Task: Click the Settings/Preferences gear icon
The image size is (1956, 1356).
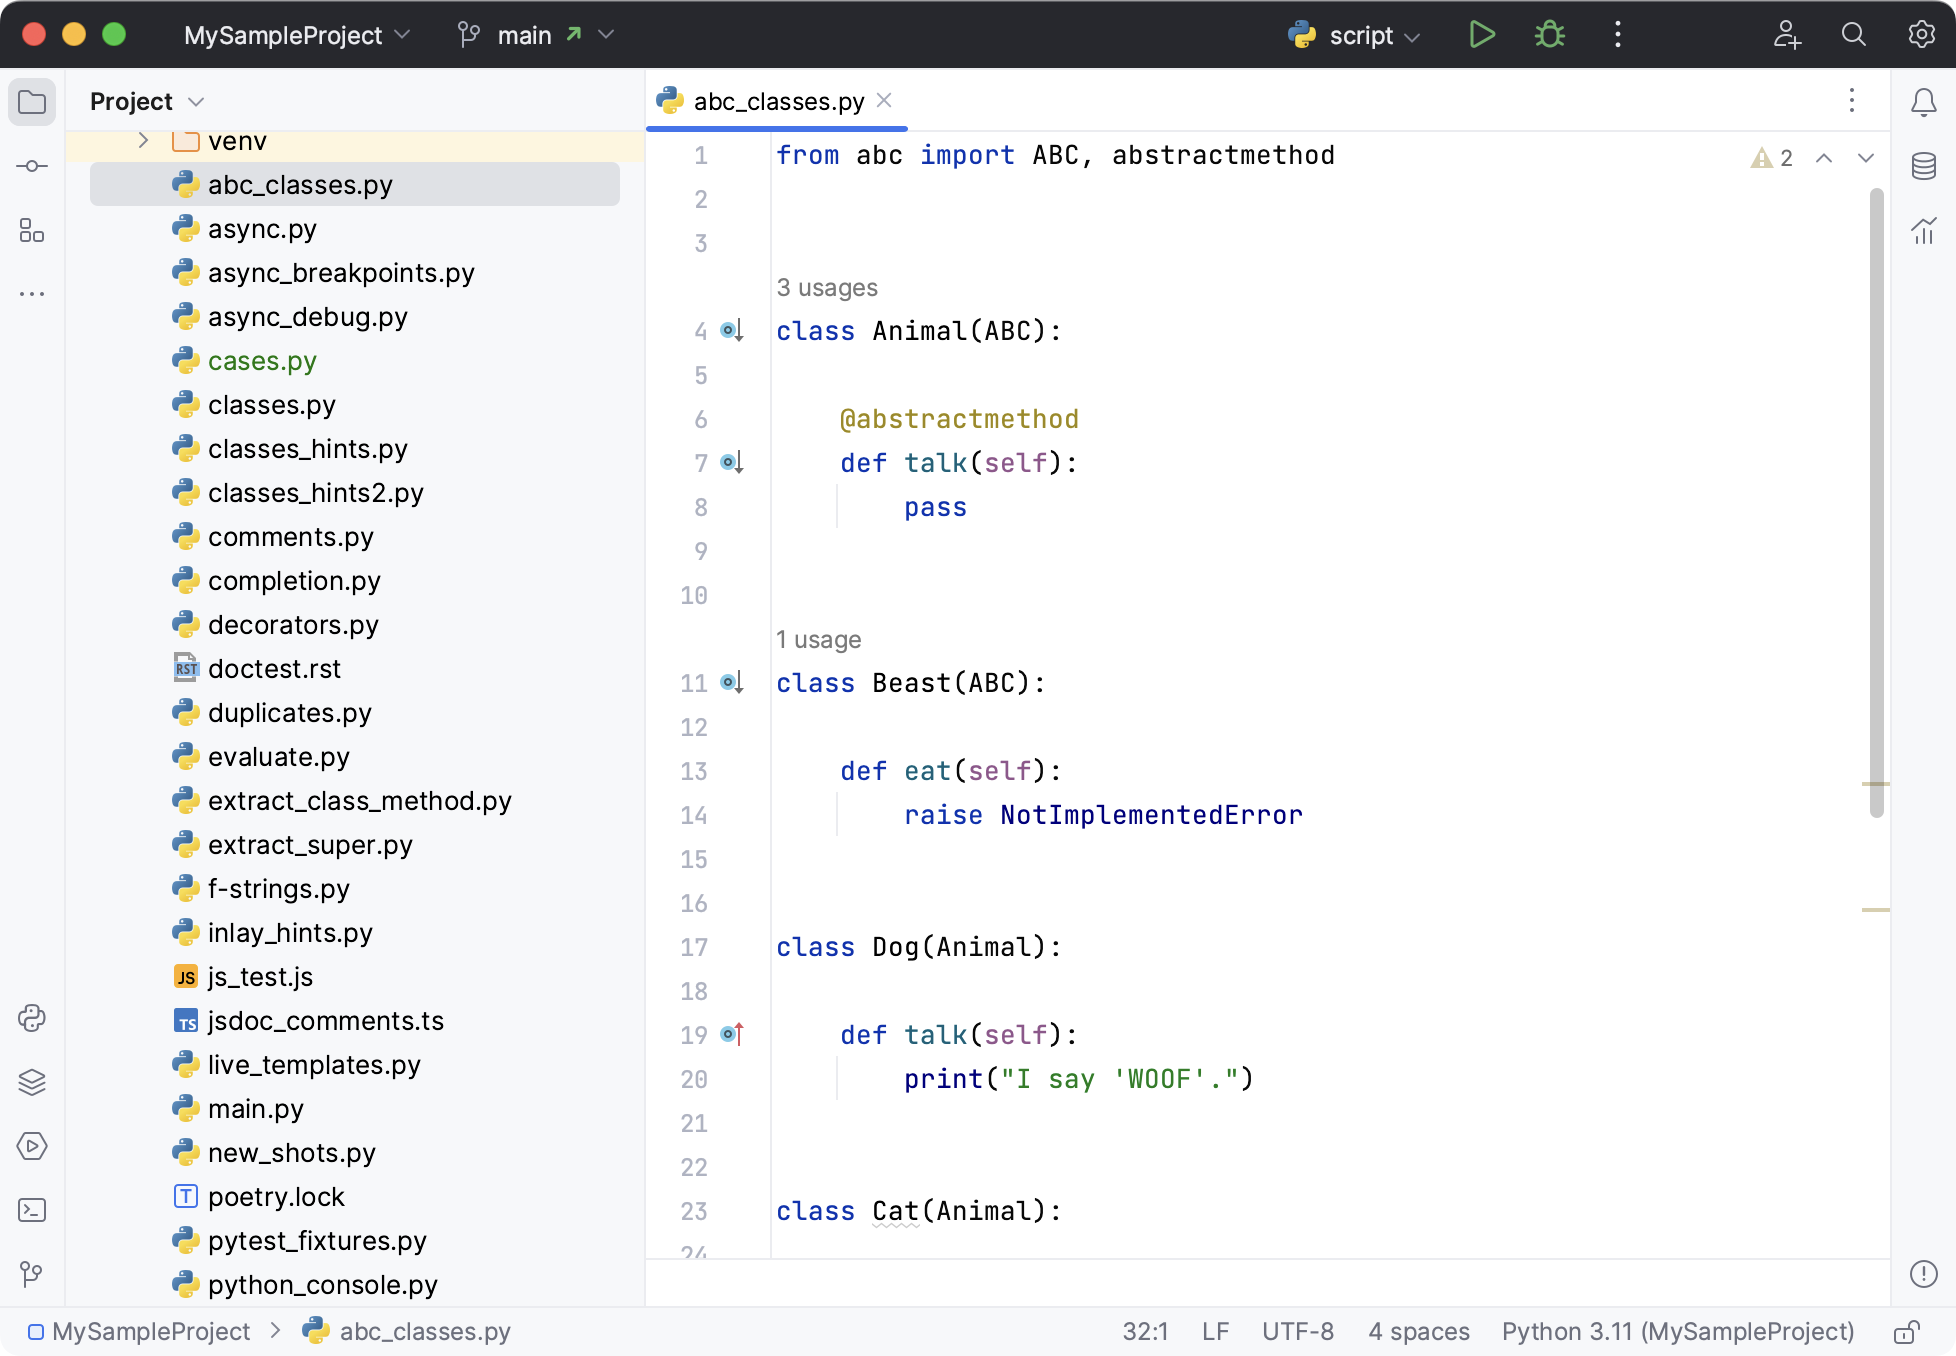Action: [x=1923, y=34]
